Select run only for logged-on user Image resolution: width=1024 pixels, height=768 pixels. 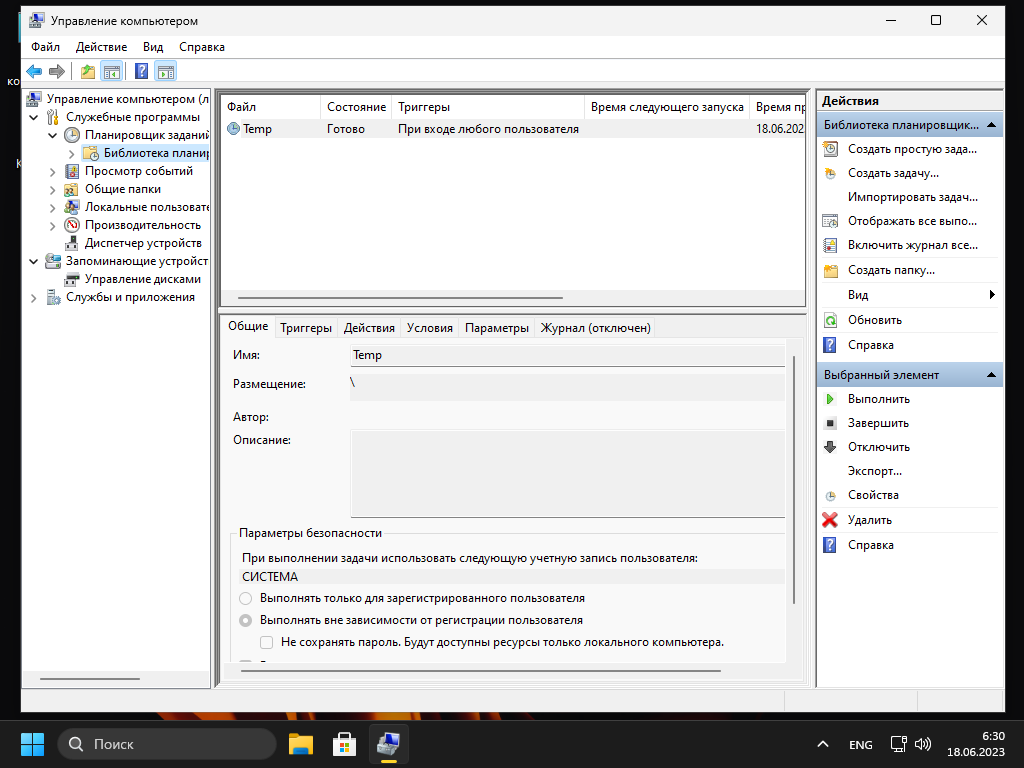(246, 598)
